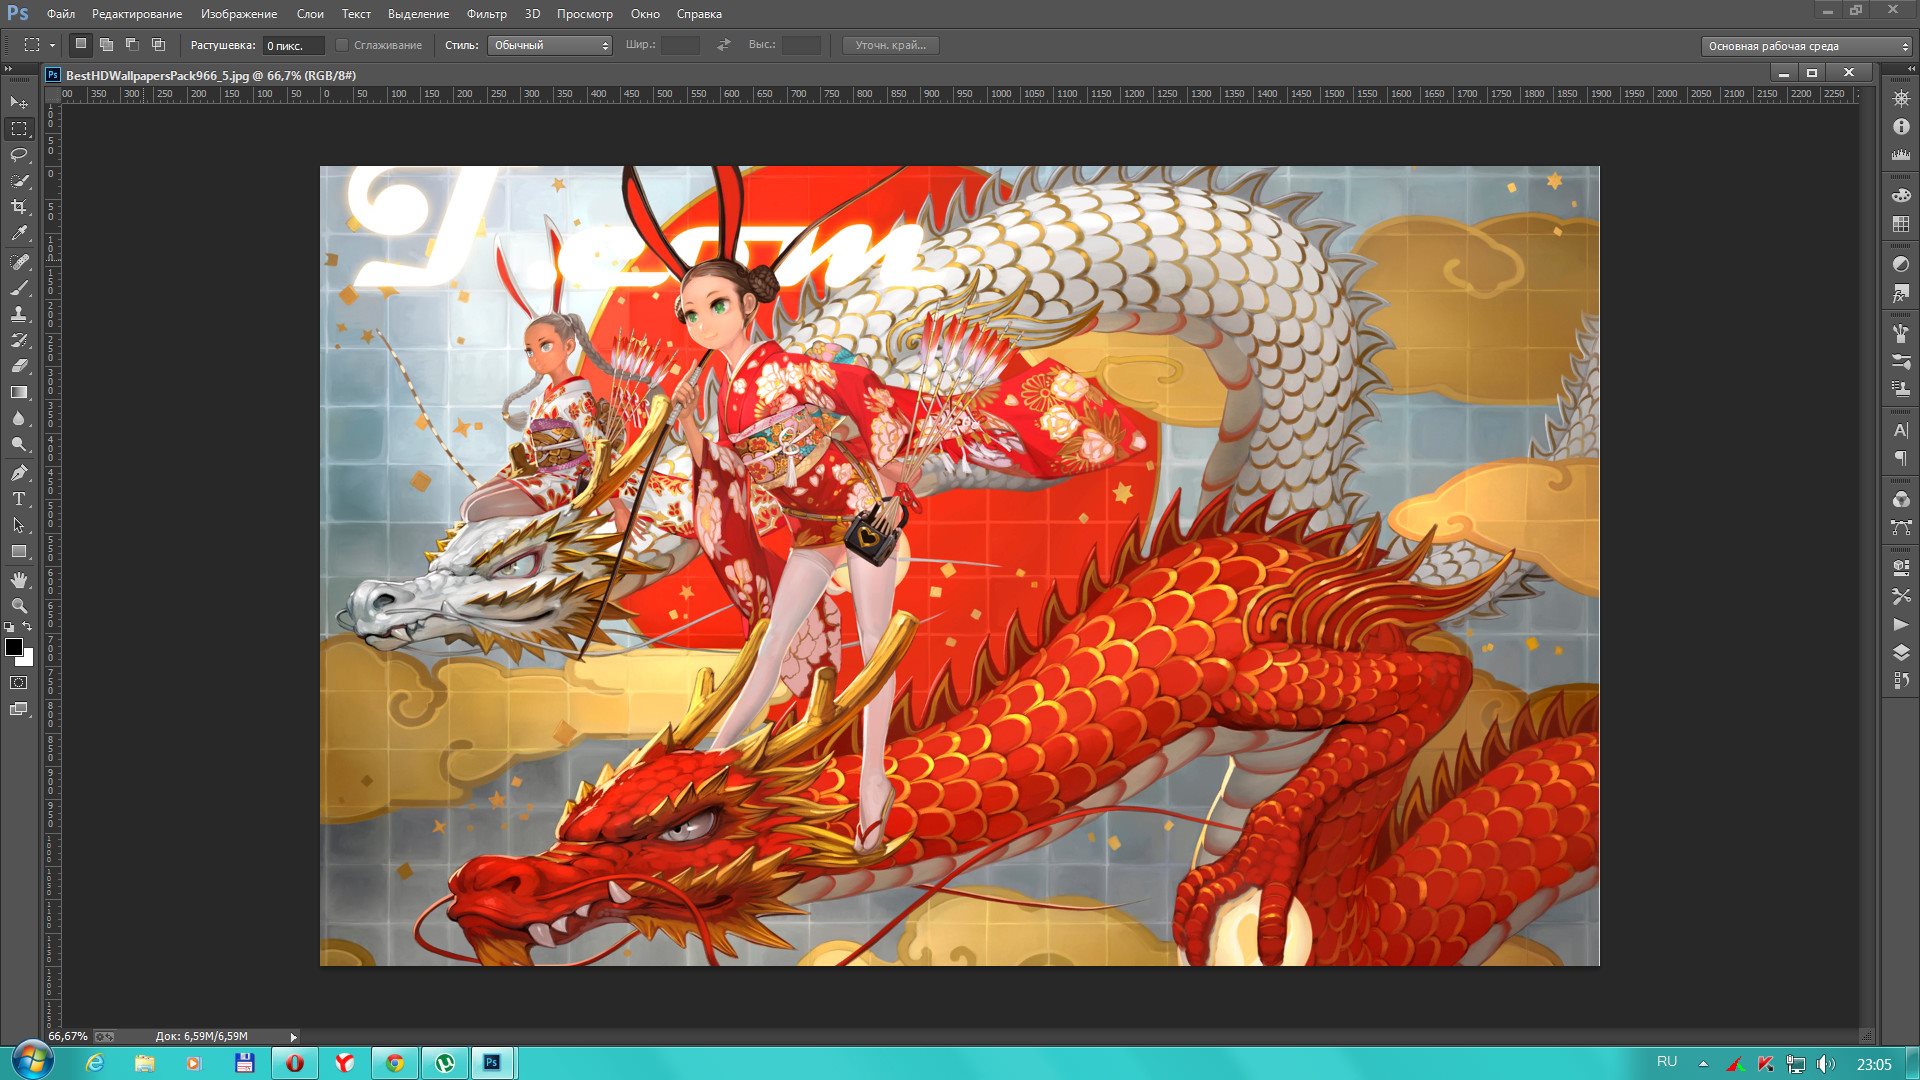Click the foreground color swatch
The image size is (1920, 1080).
(x=14, y=647)
